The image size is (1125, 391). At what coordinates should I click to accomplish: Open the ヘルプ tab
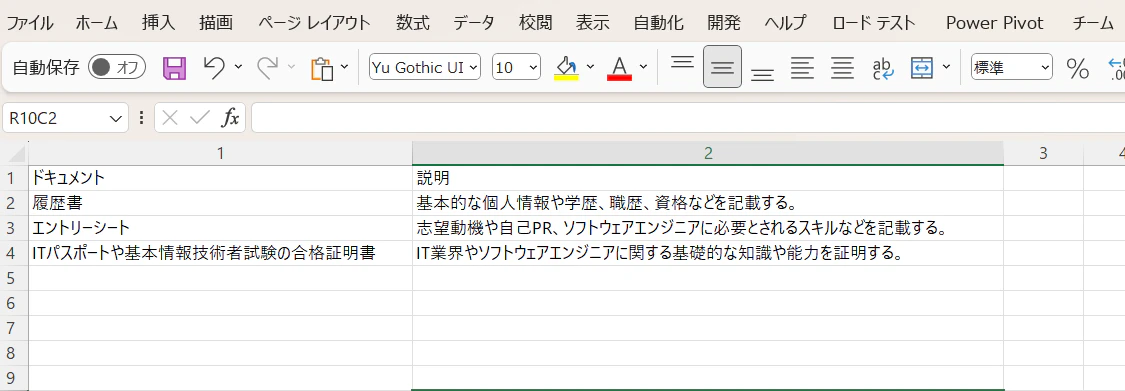pyautogui.click(x=786, y=23)
